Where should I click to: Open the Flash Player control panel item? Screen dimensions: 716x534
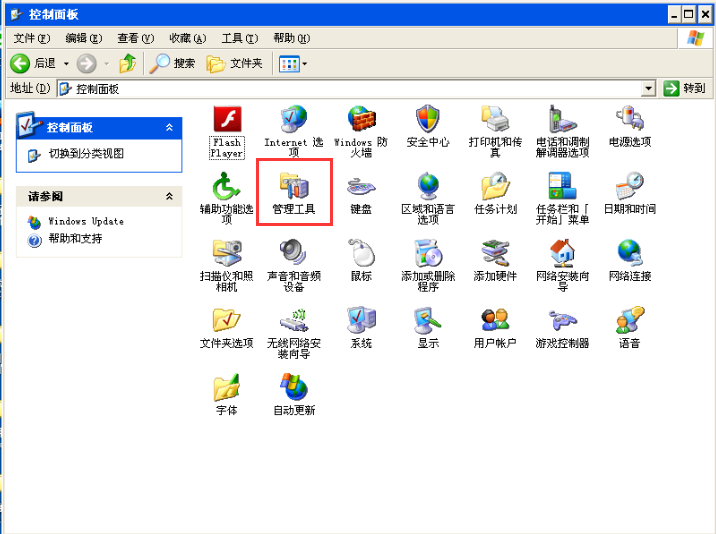tap(227, 132)
